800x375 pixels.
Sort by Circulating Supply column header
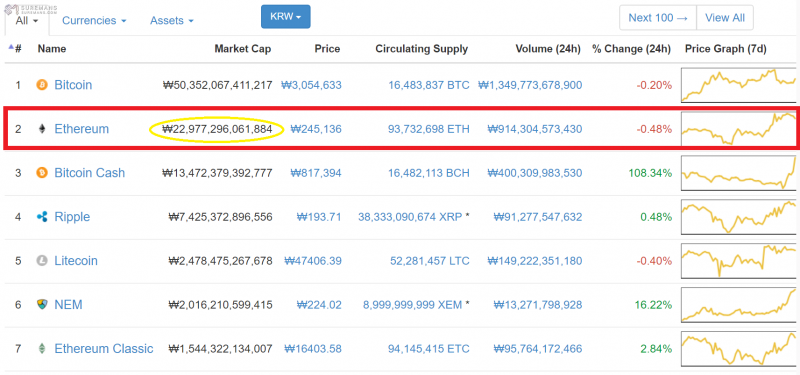(x=421, y=49)
